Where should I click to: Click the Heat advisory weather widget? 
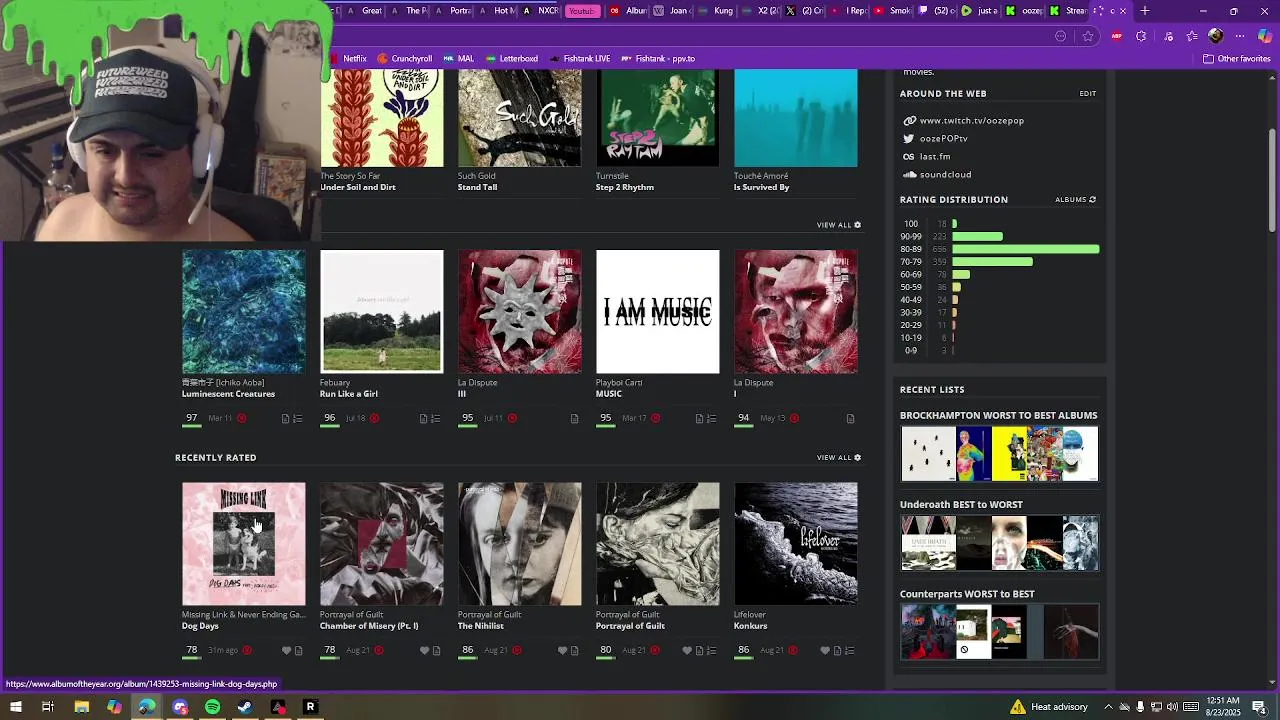tap(1048, 707)
